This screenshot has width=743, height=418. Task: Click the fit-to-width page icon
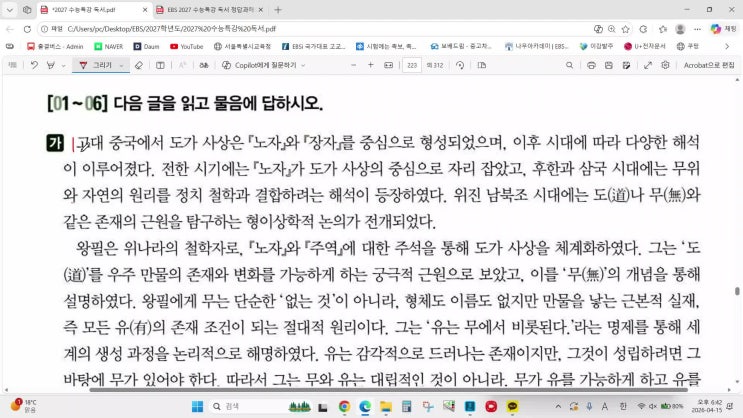tap(389, 65)
